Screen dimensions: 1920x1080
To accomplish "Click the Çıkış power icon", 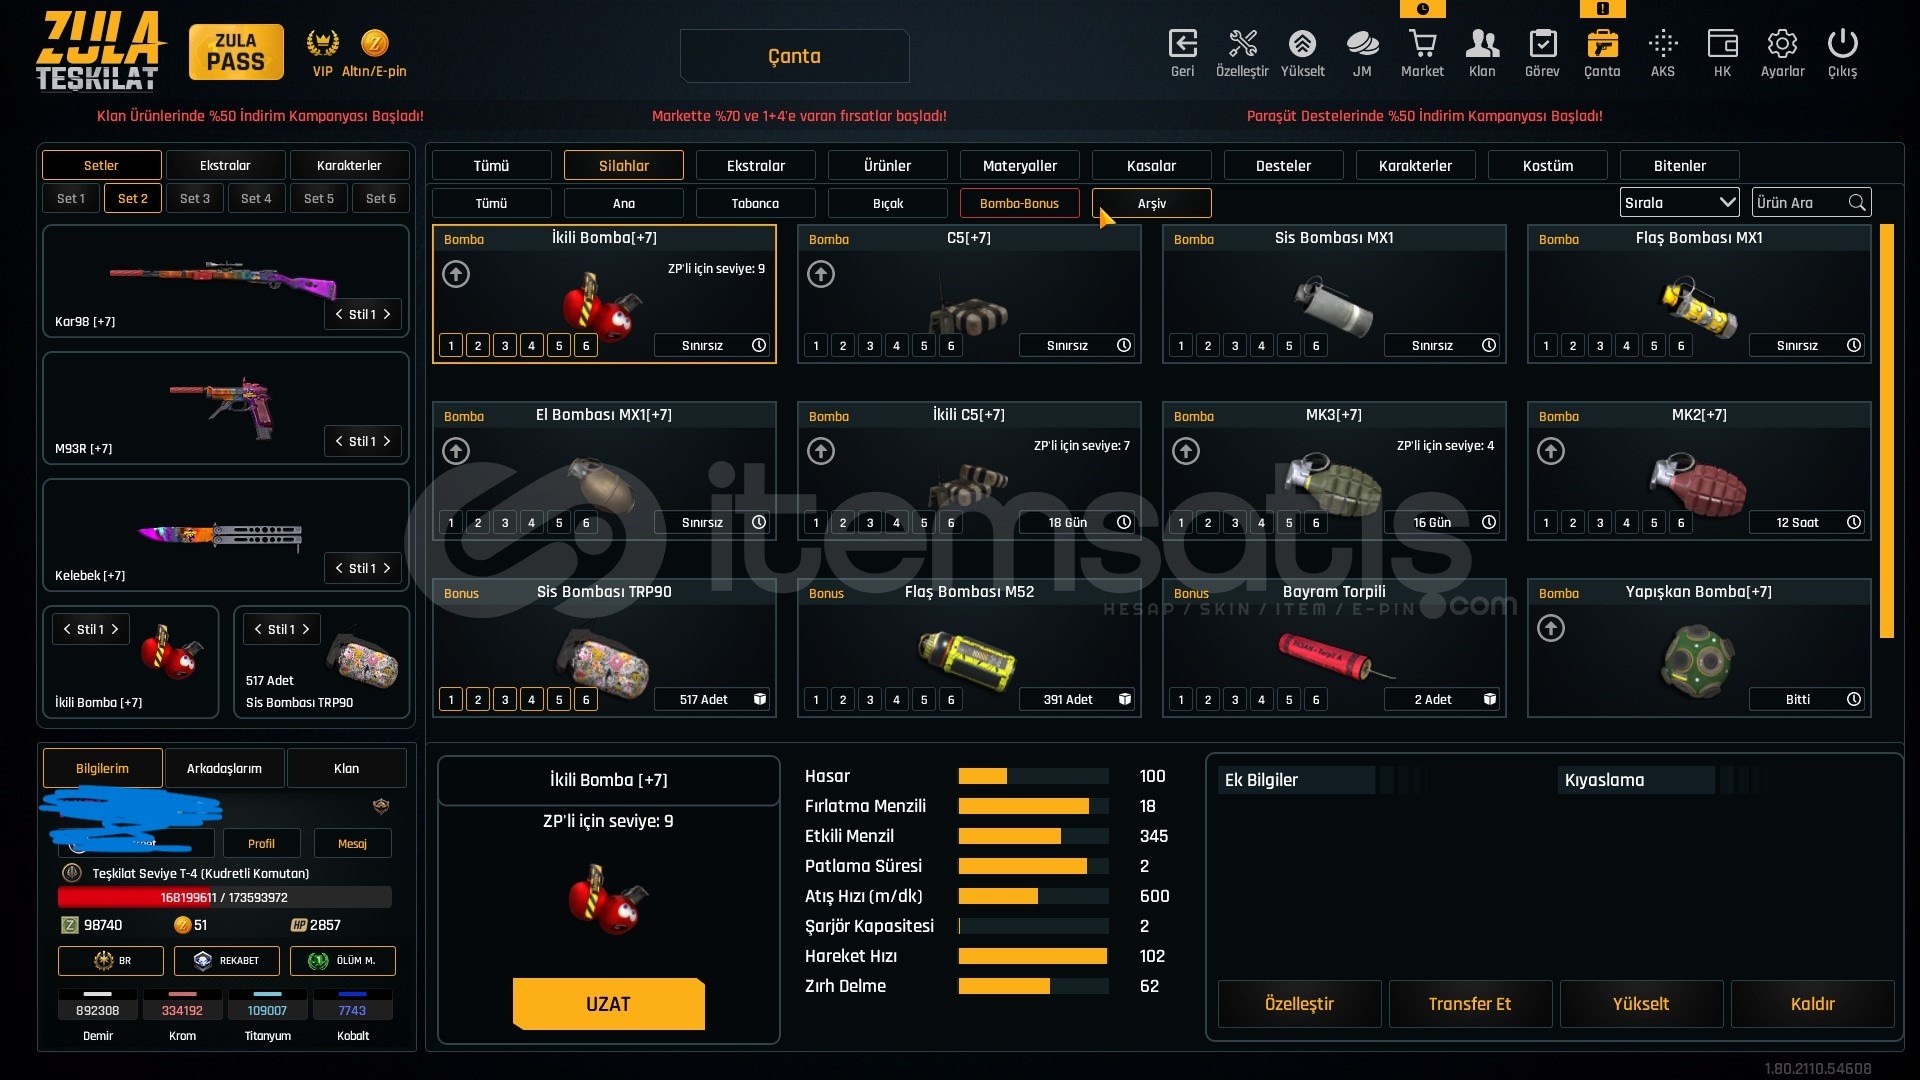I will [1841, 44].
